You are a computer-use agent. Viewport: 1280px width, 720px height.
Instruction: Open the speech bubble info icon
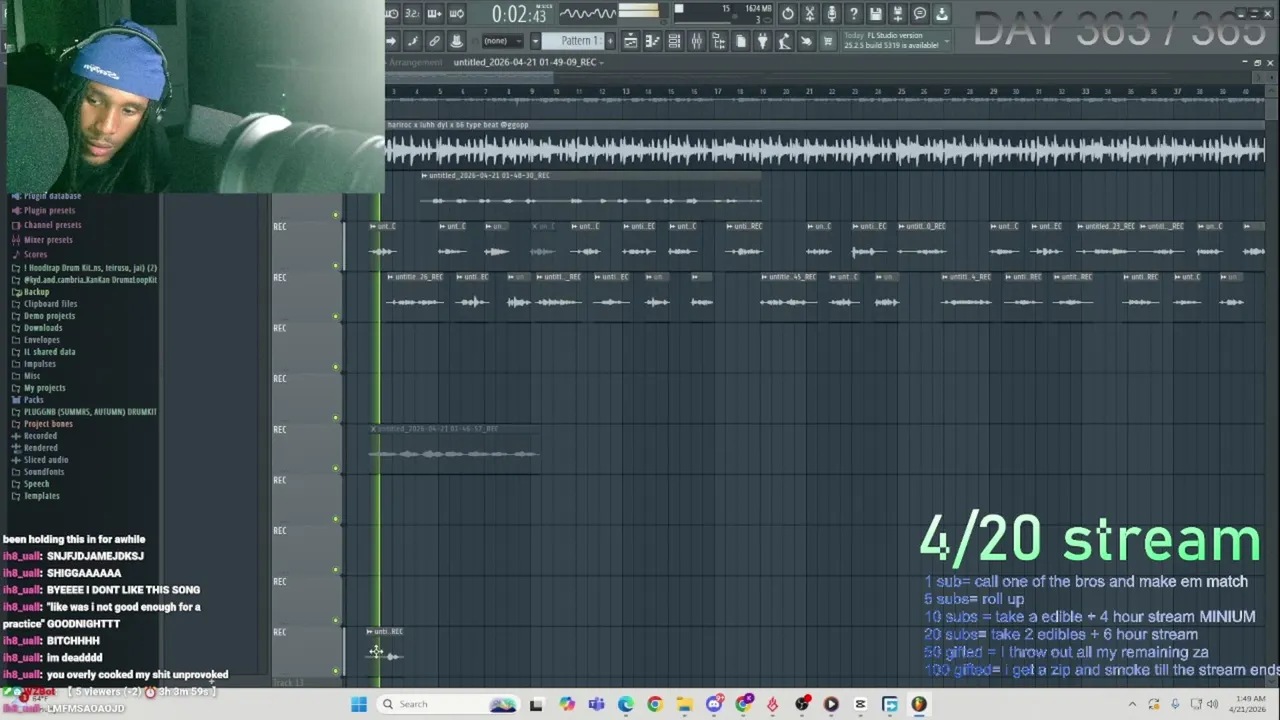point(920,14)
